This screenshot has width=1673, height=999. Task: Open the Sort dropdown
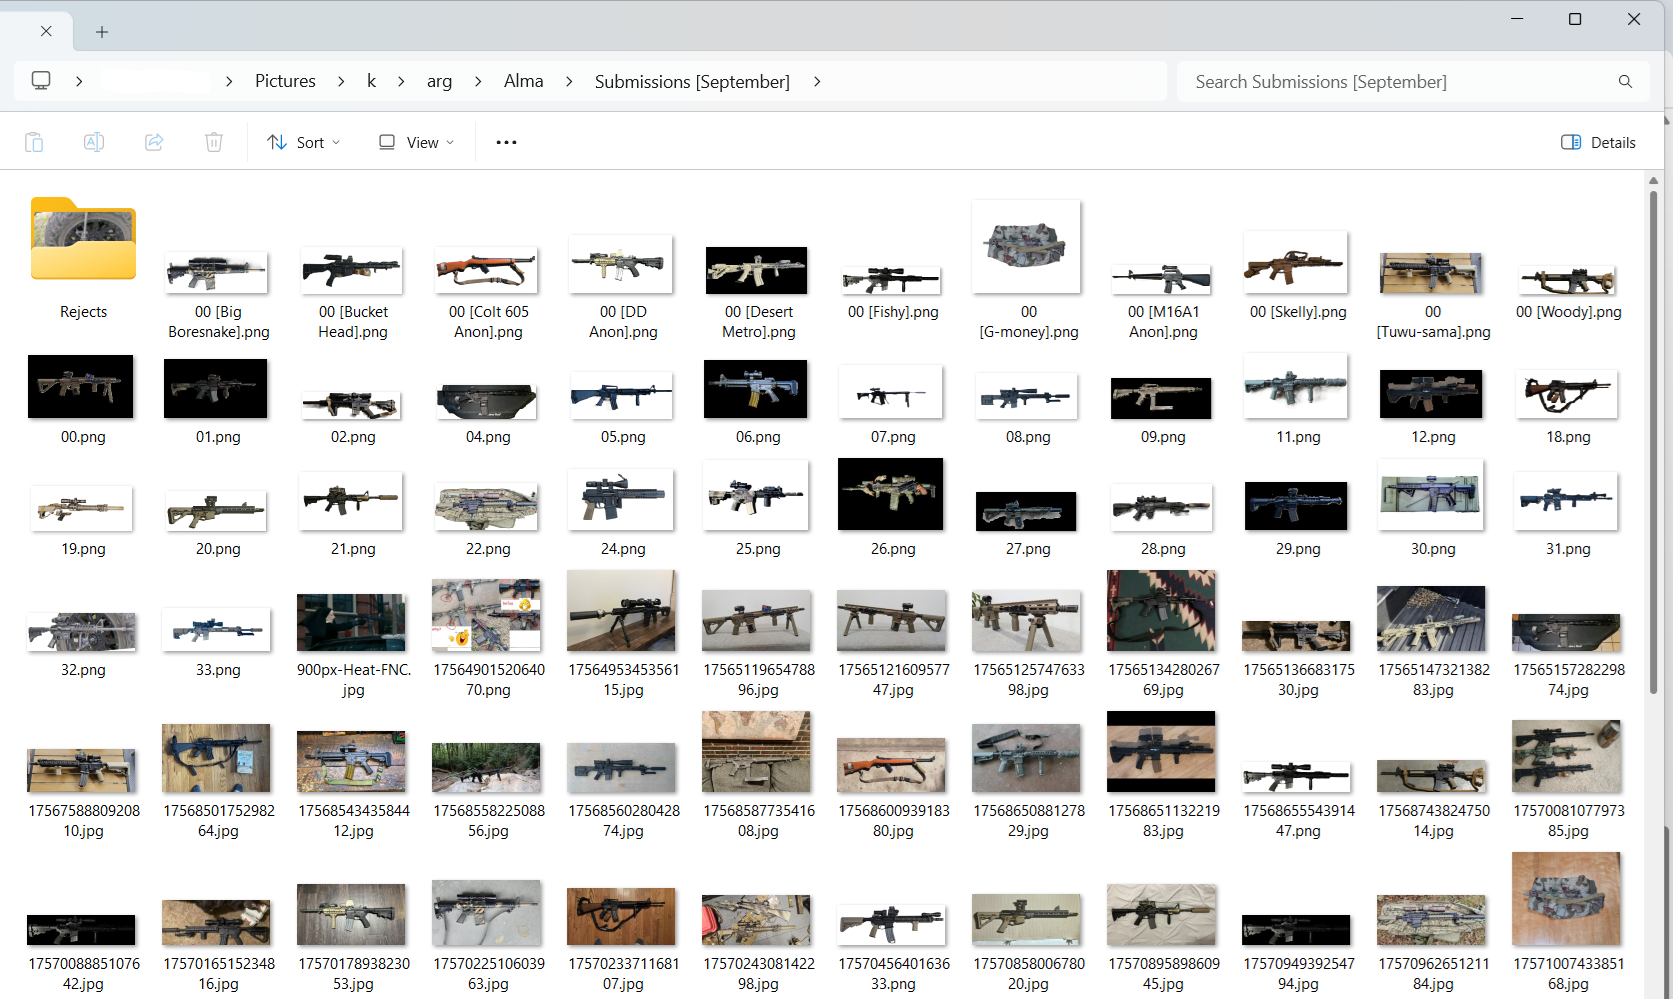point(303,142)
